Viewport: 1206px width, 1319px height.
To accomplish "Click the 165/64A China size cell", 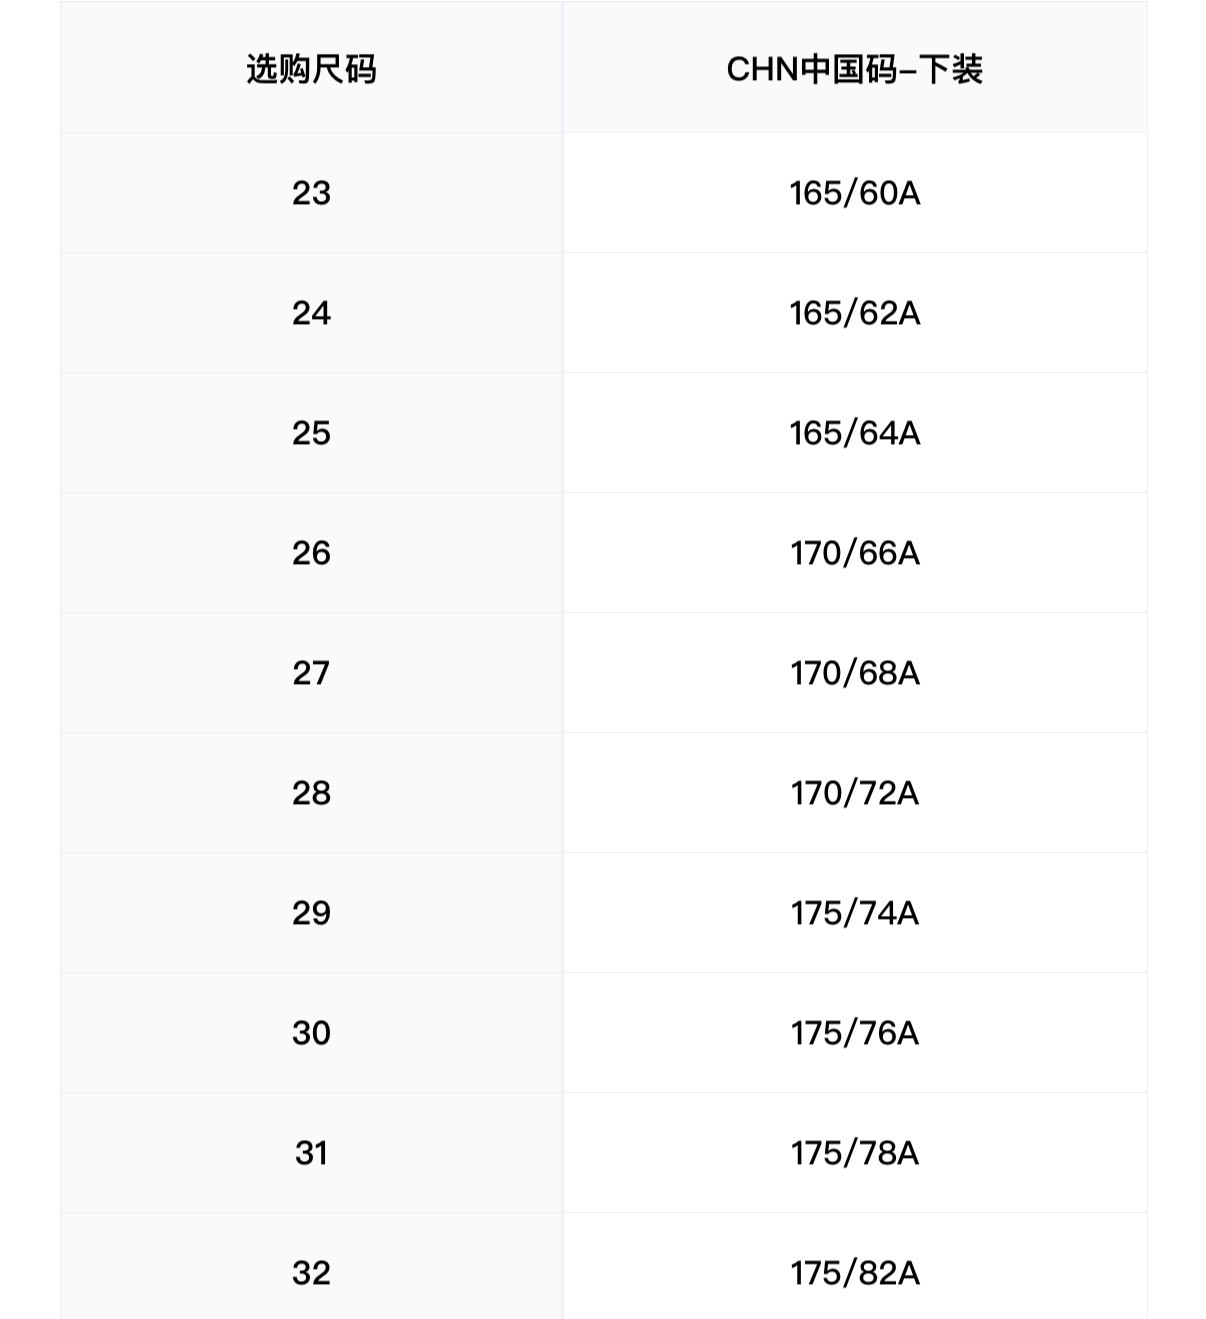I will [854, 433].
